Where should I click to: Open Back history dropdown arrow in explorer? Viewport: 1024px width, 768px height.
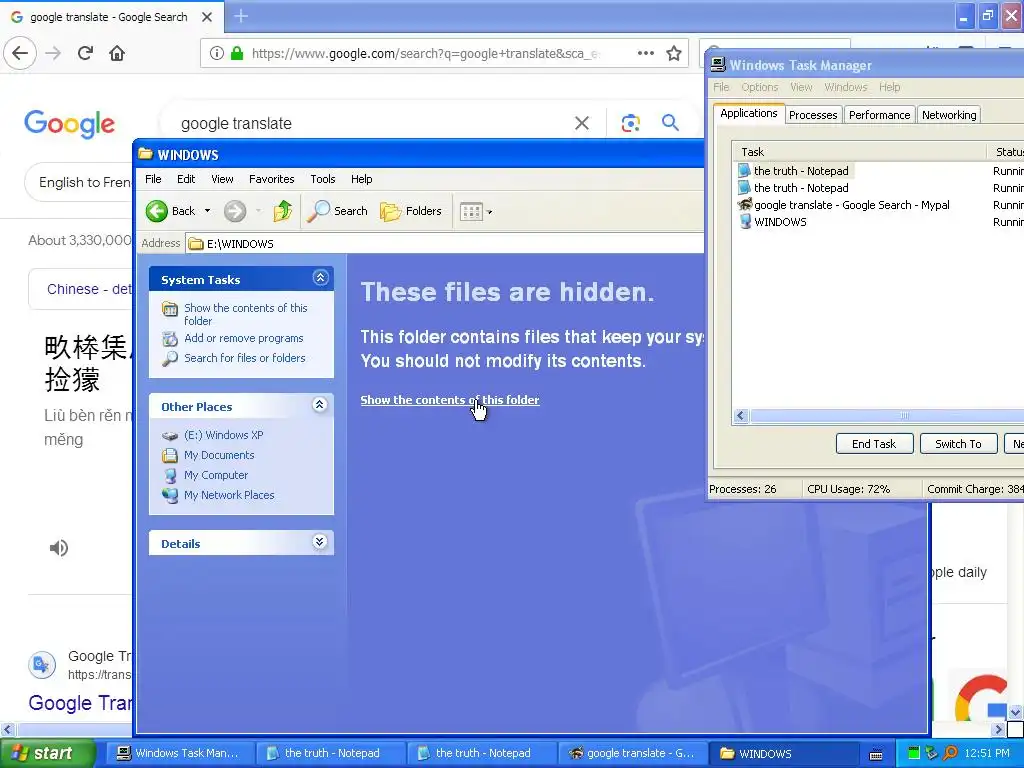coord(207,211)
